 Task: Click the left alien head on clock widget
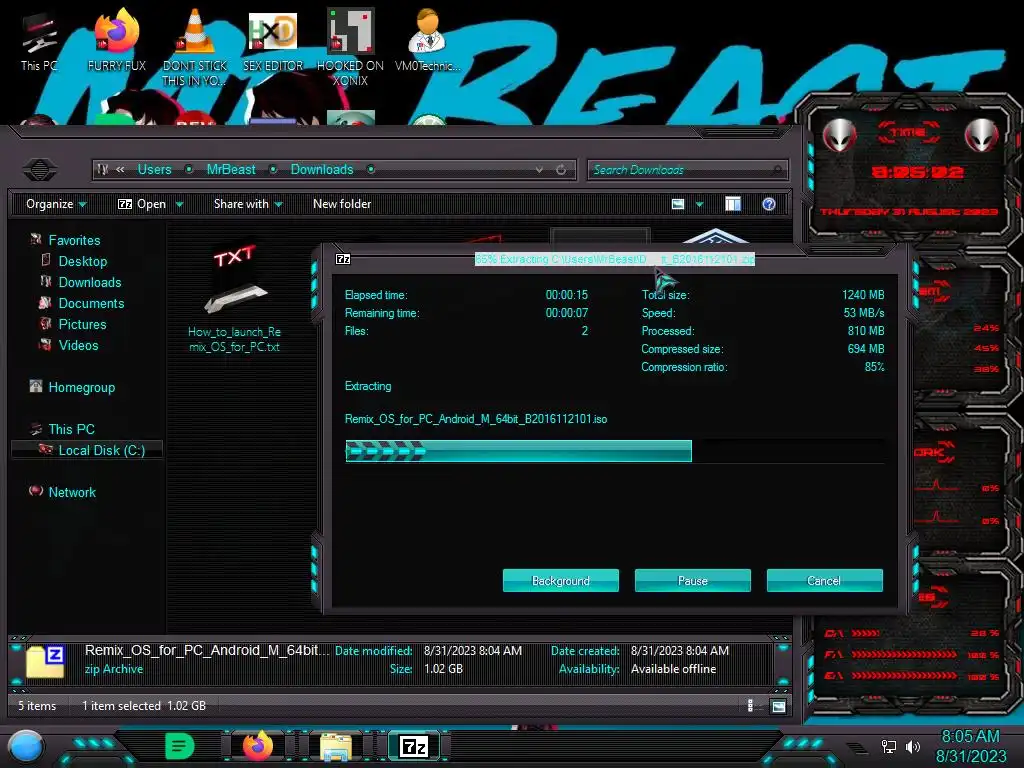(839, 135)
